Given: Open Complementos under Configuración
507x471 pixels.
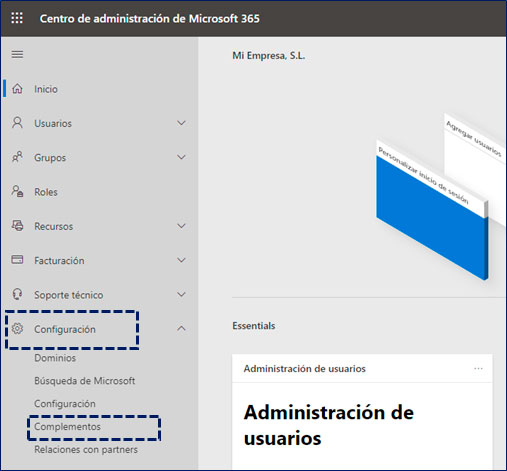Looking at the screenshot, I should (67, 427).
